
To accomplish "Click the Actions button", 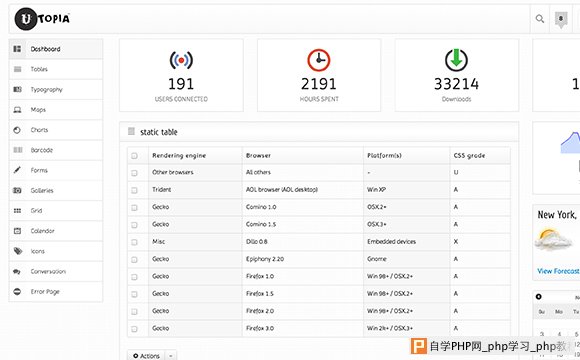I will (x=146, y=356).
